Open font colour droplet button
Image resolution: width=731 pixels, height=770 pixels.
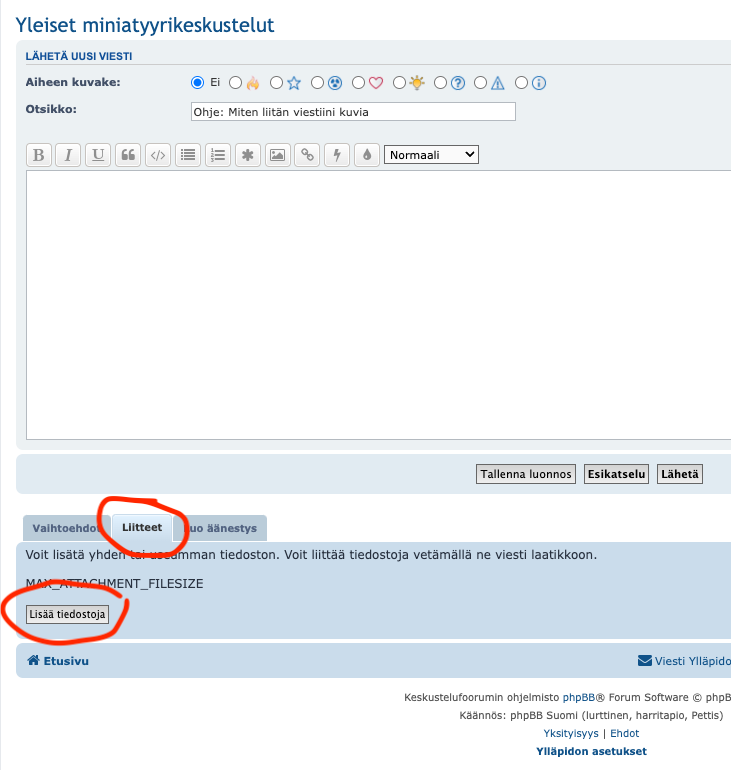pos(367,155)
